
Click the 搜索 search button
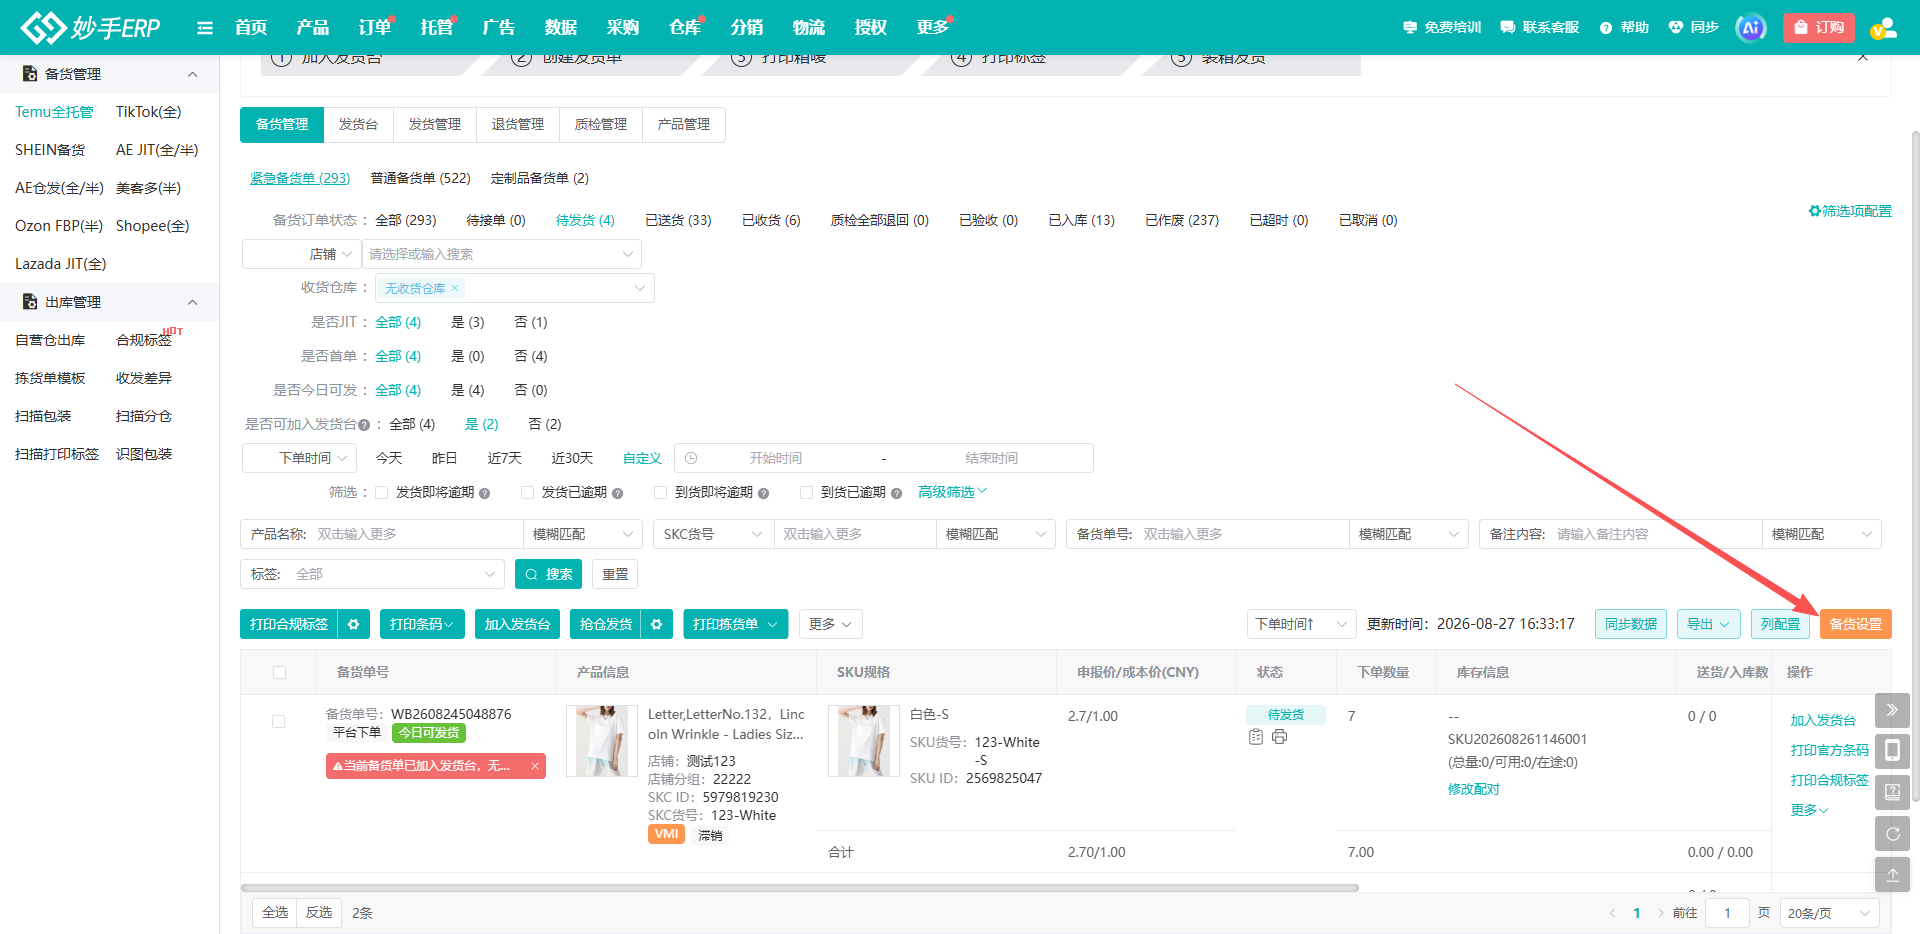coord(549,574)
